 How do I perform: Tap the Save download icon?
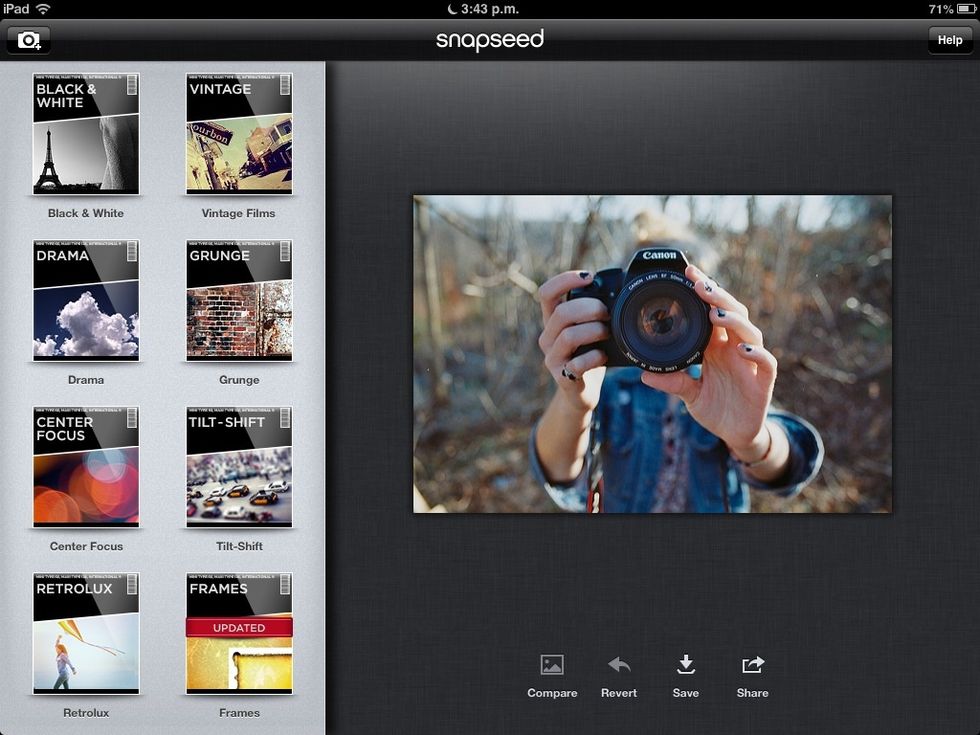point(686,664)
